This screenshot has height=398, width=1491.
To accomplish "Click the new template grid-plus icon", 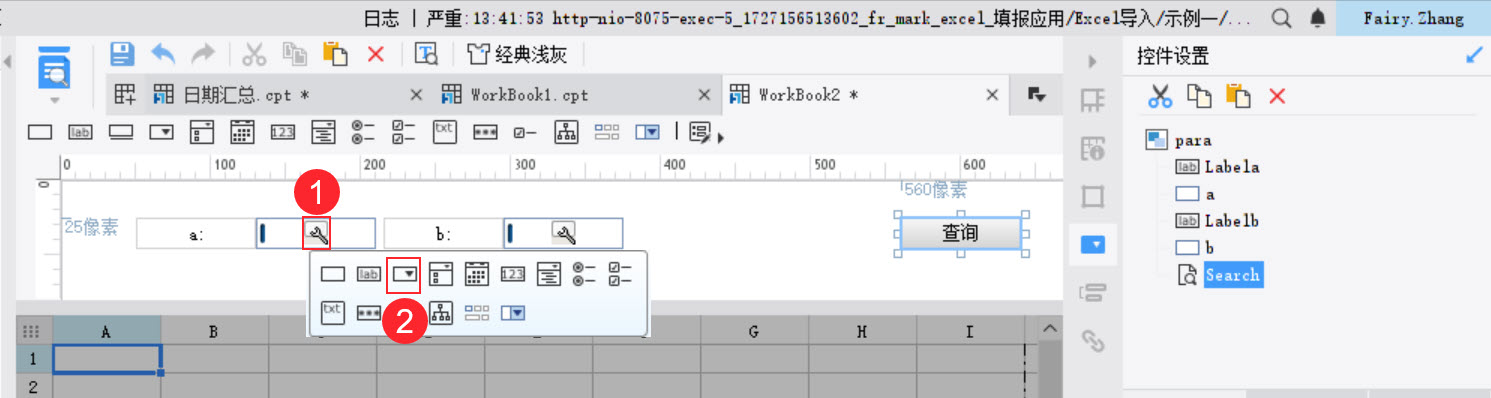I will 124,95.
